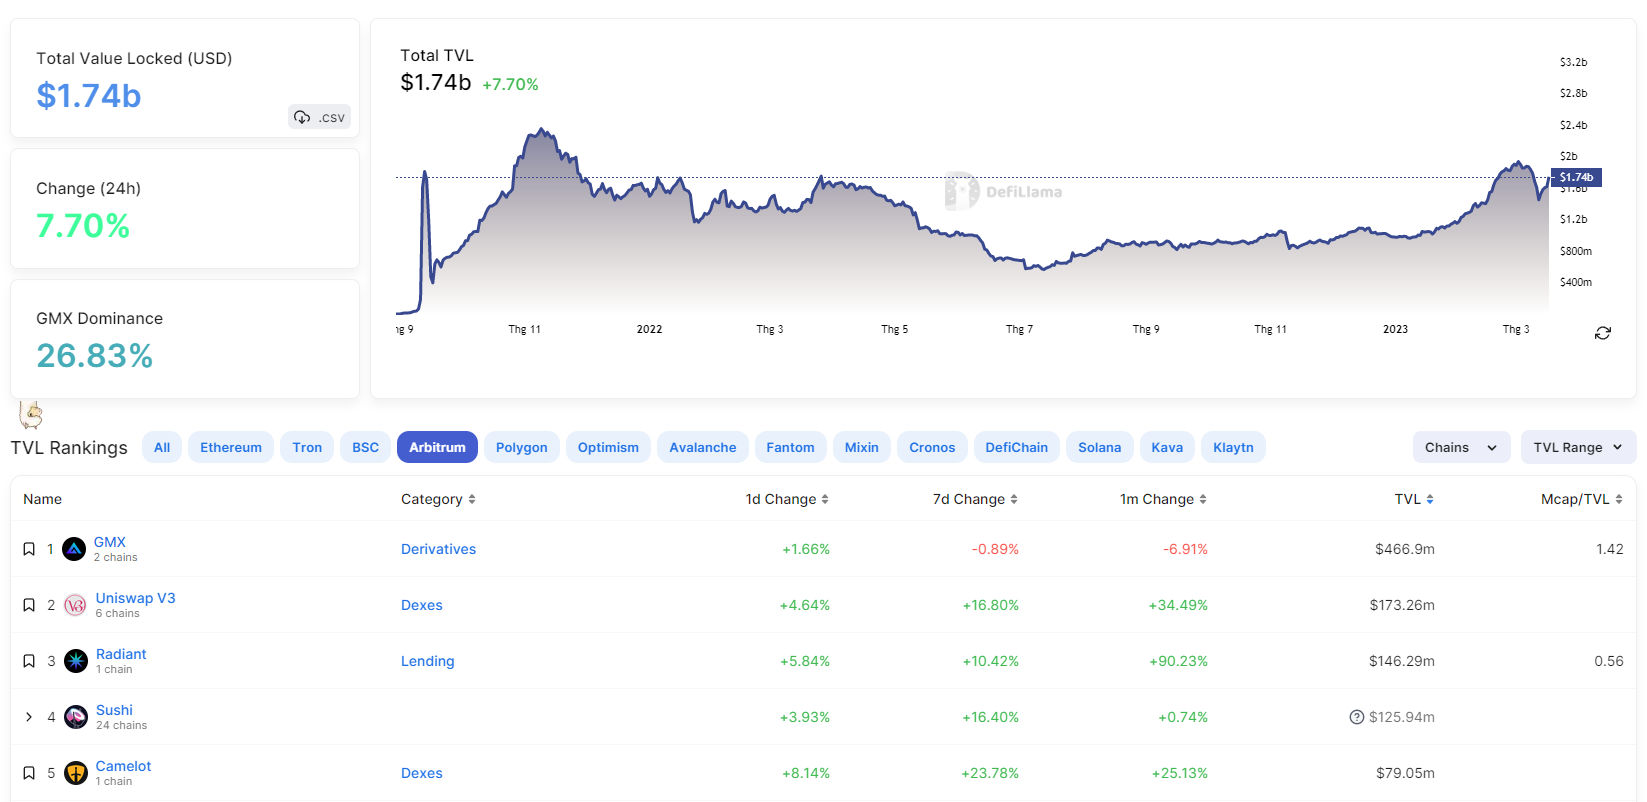Click the Radiant logo icon
The height and width of the screenshot is (802, 1647).
coord(76,661)
